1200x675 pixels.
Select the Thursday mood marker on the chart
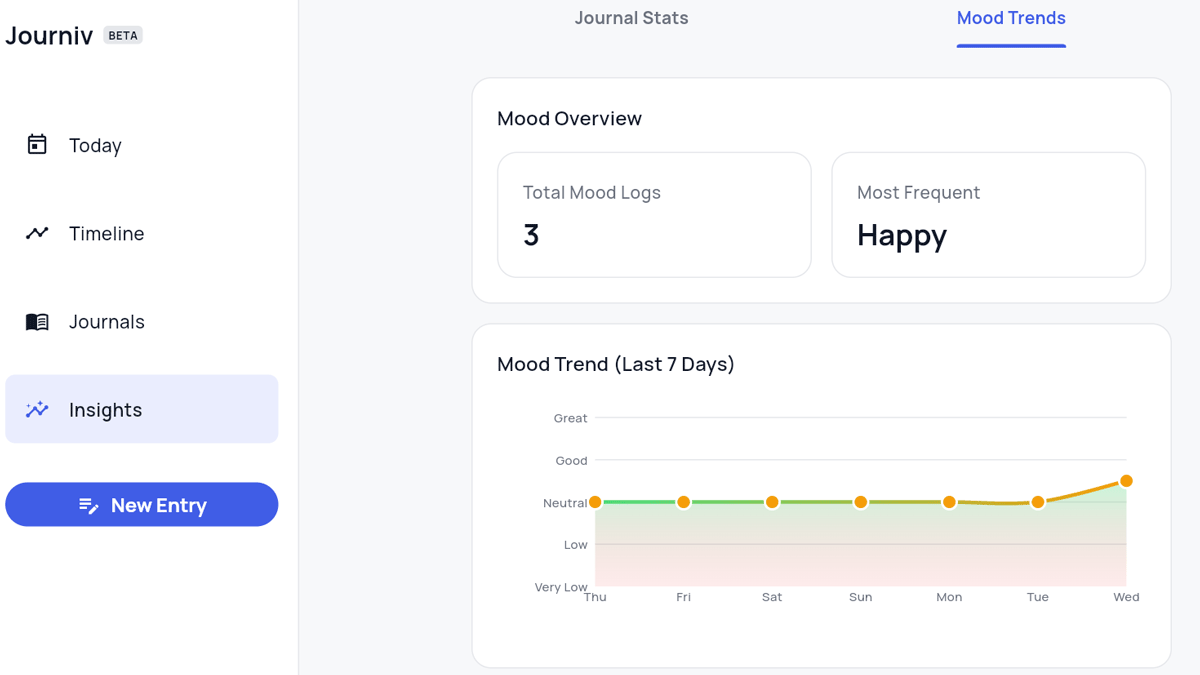pos(595,501)
